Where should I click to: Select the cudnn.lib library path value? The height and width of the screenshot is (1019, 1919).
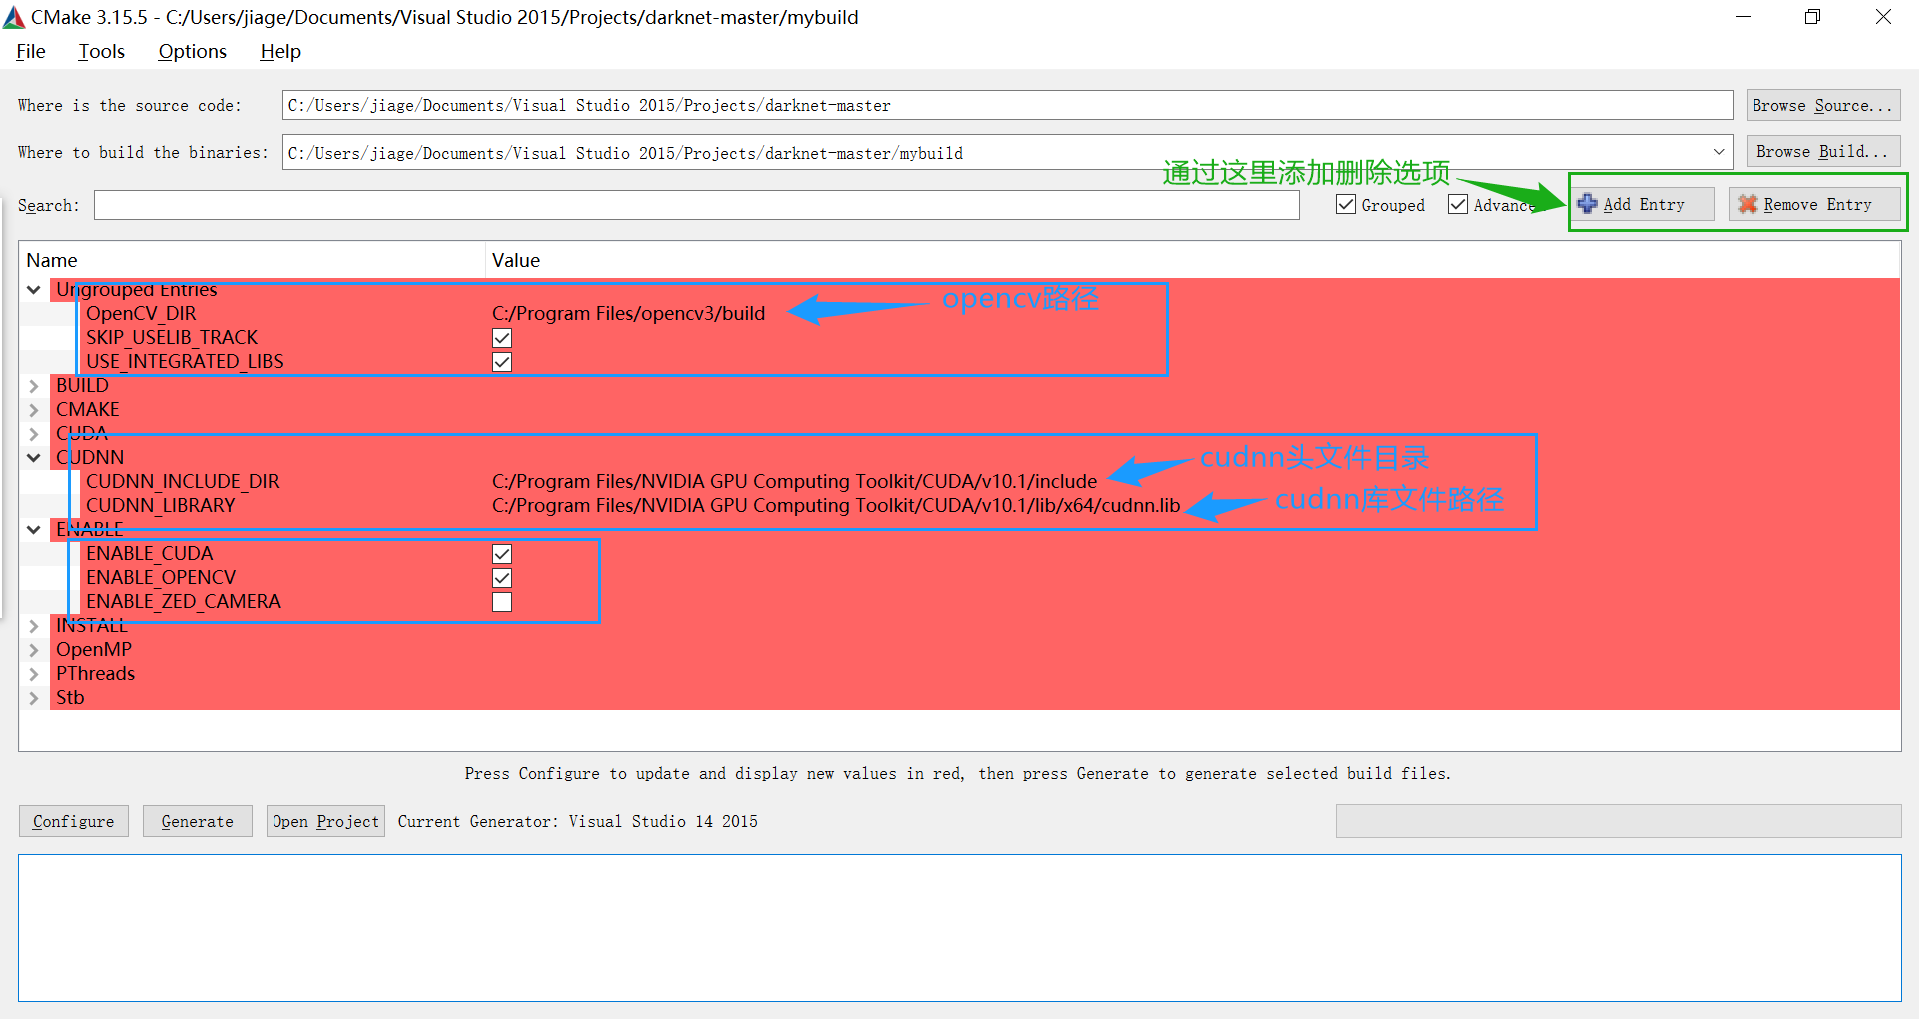pyautogui.click(x=836, y=506)
